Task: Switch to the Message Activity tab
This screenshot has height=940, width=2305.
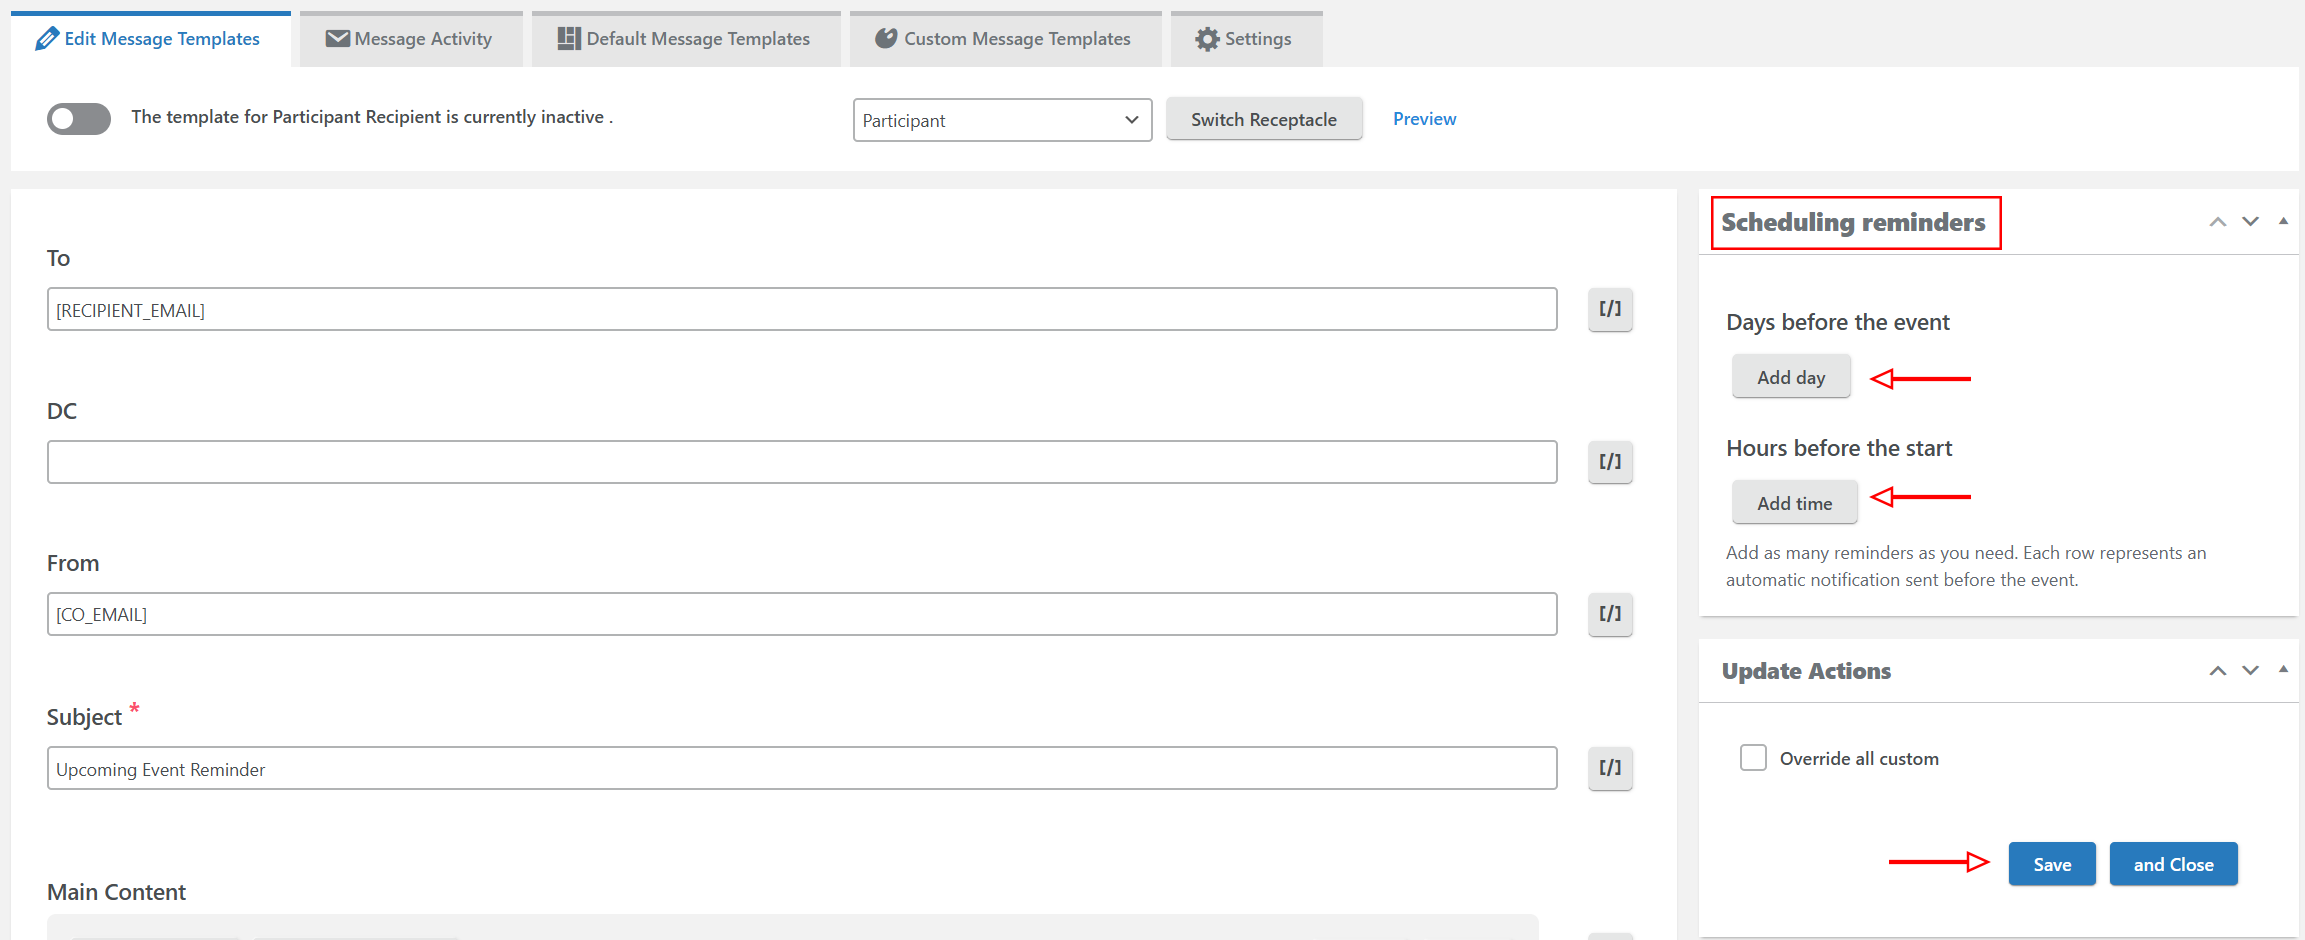Action: [x=410, y=38]
